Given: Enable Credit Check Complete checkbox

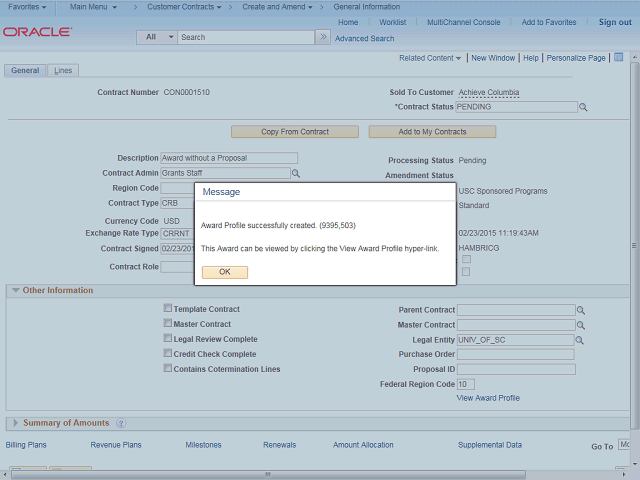Looking at the screenshot, I should (167, 353).
